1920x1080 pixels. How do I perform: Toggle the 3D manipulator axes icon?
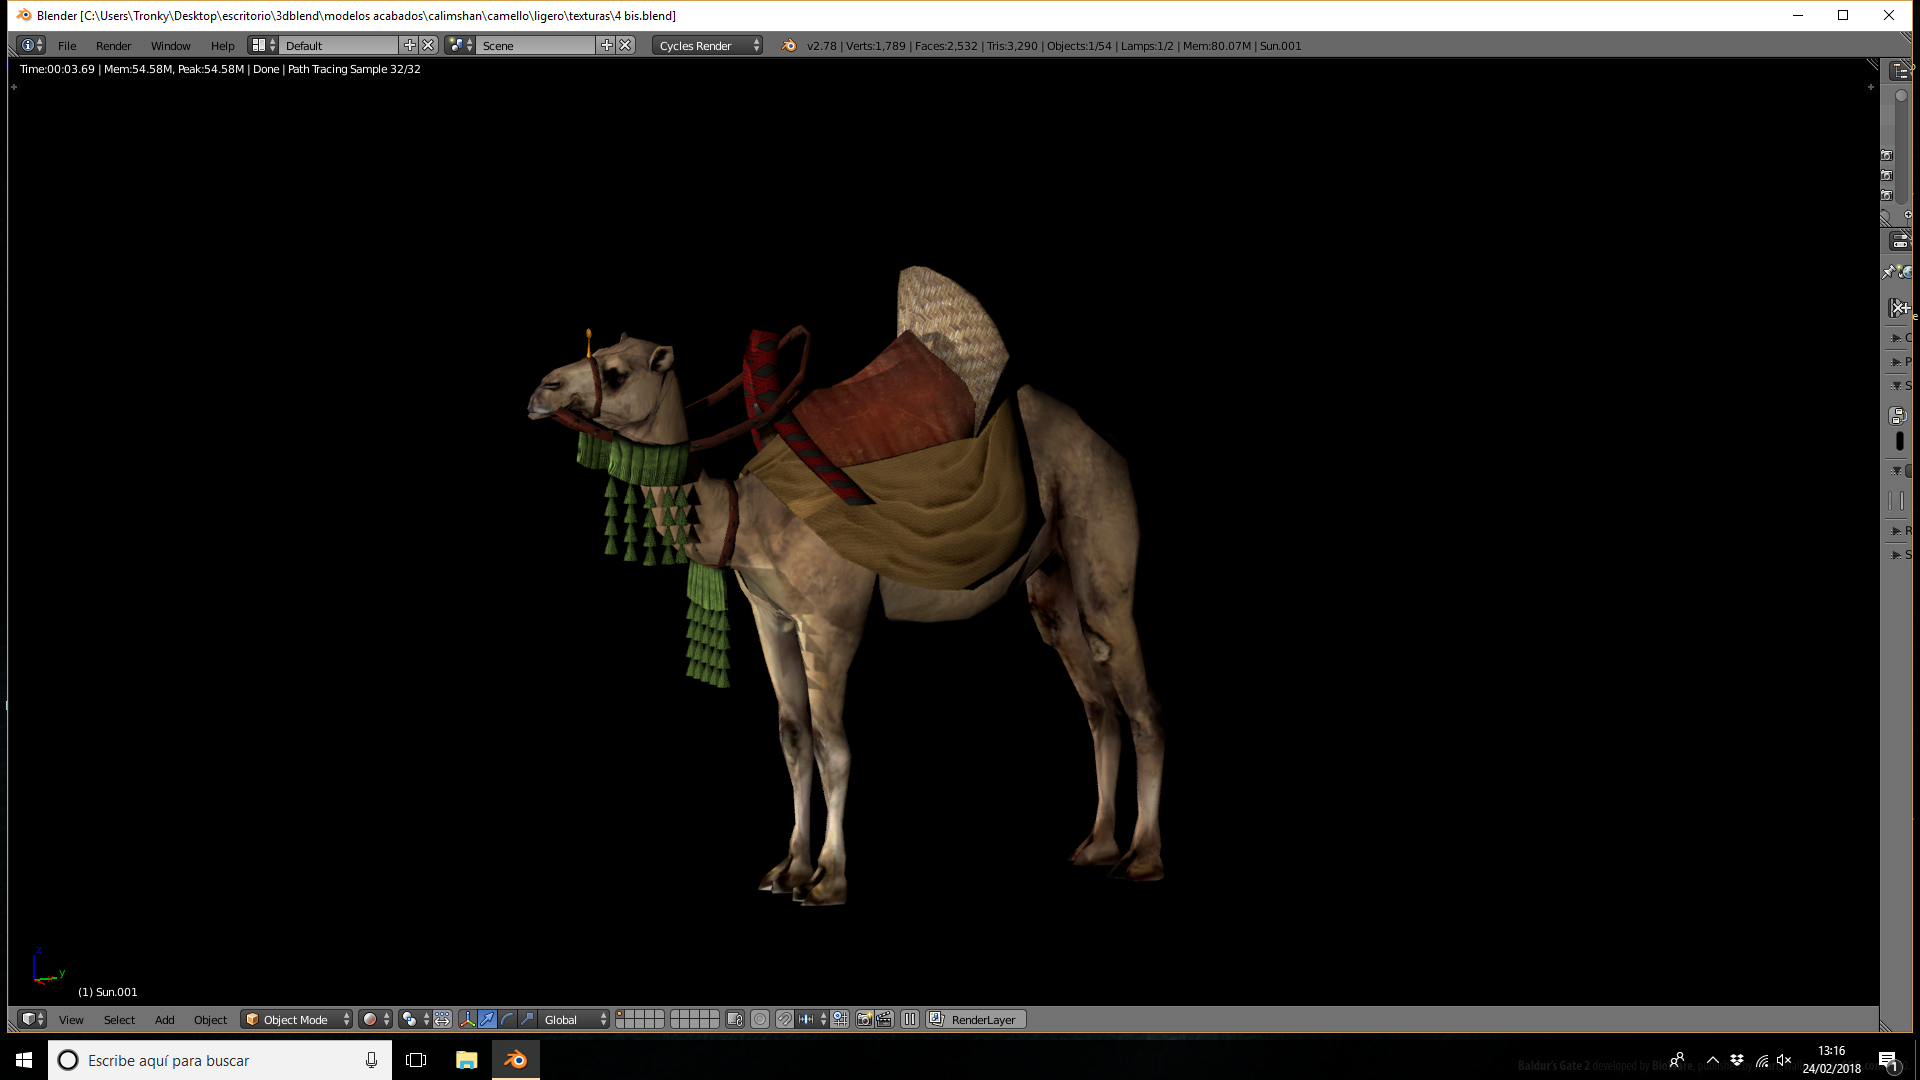point(467,1019)
